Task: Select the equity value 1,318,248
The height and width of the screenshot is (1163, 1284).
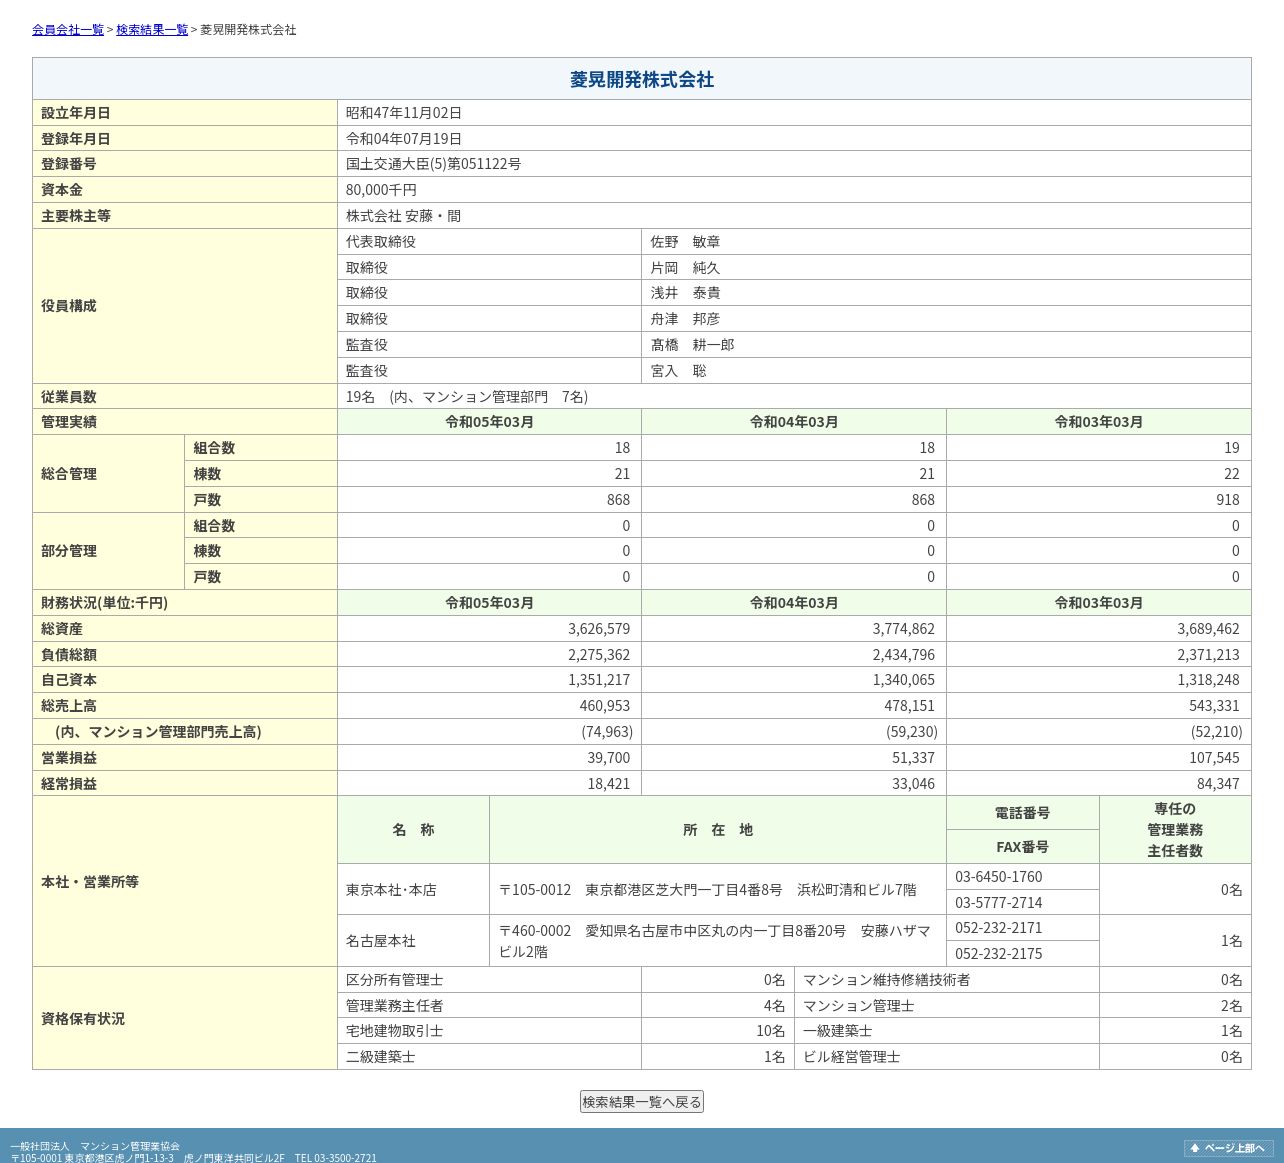Action: pyautogui.click(x=1208, y=680)
